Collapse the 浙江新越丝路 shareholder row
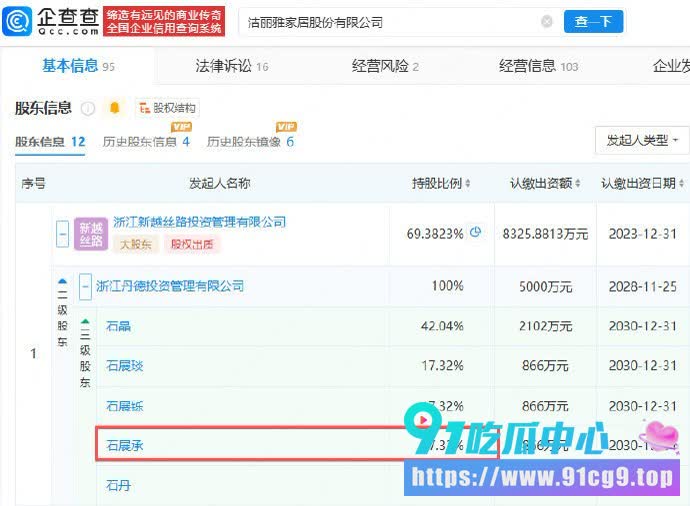This screenshot has height=506, width=690. tap(62, 234)
